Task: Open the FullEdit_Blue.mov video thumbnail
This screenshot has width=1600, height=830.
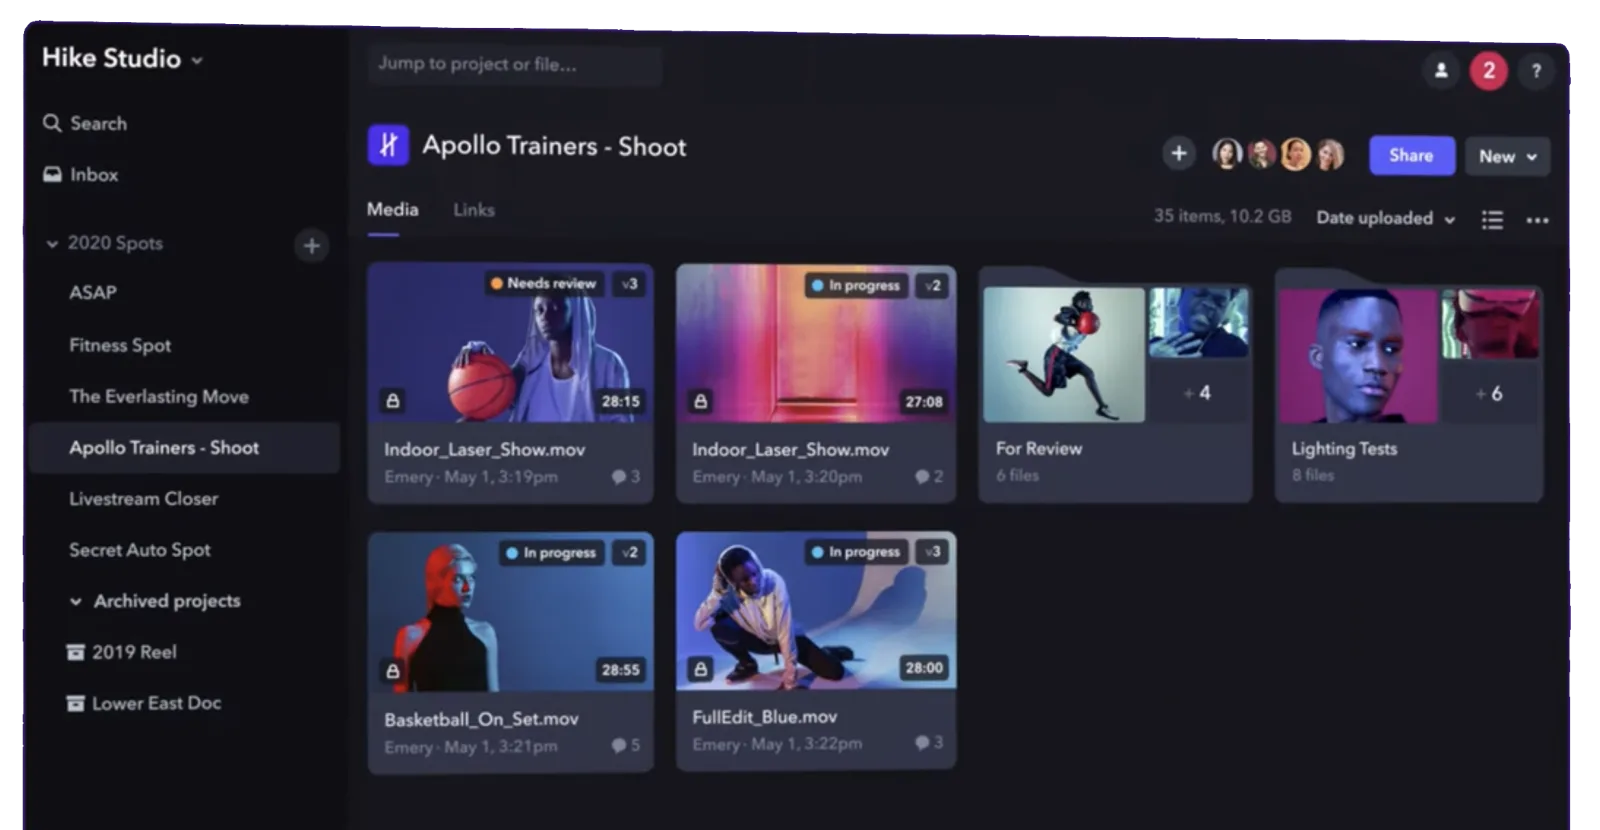Action: pyautogui.click(x=816, y=611)
